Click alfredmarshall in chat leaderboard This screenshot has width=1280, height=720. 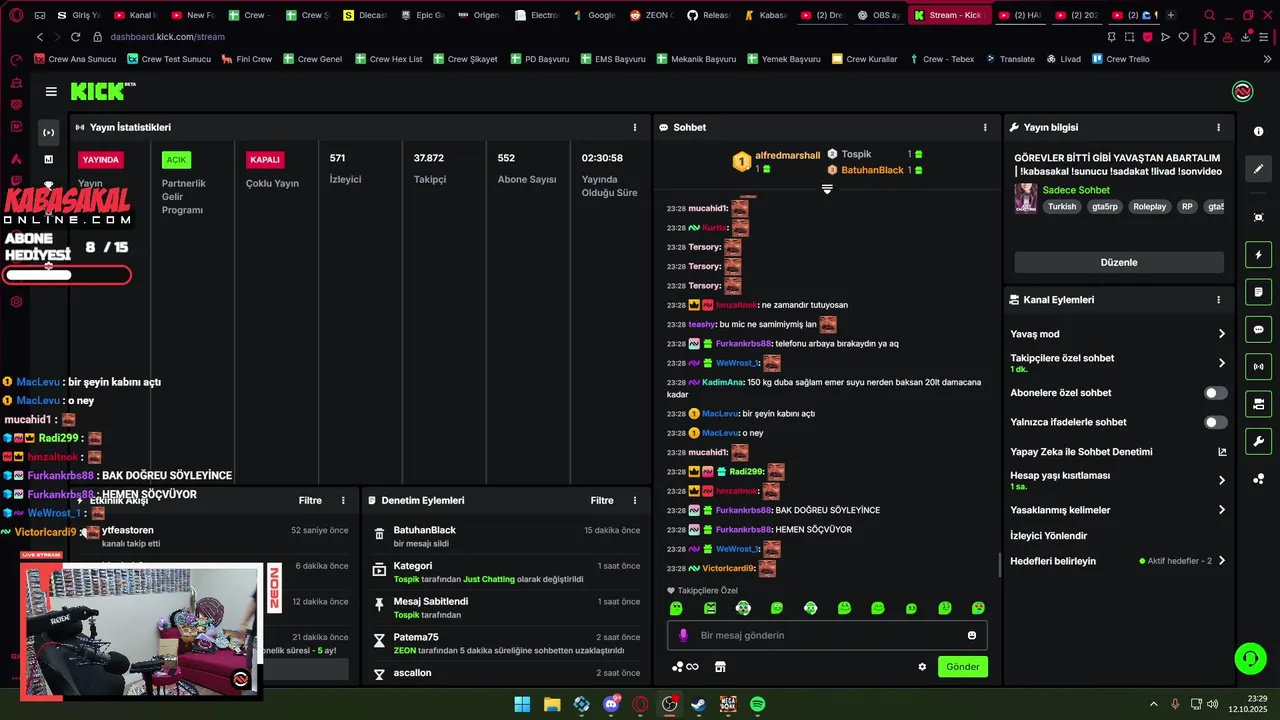click(787, 155)
